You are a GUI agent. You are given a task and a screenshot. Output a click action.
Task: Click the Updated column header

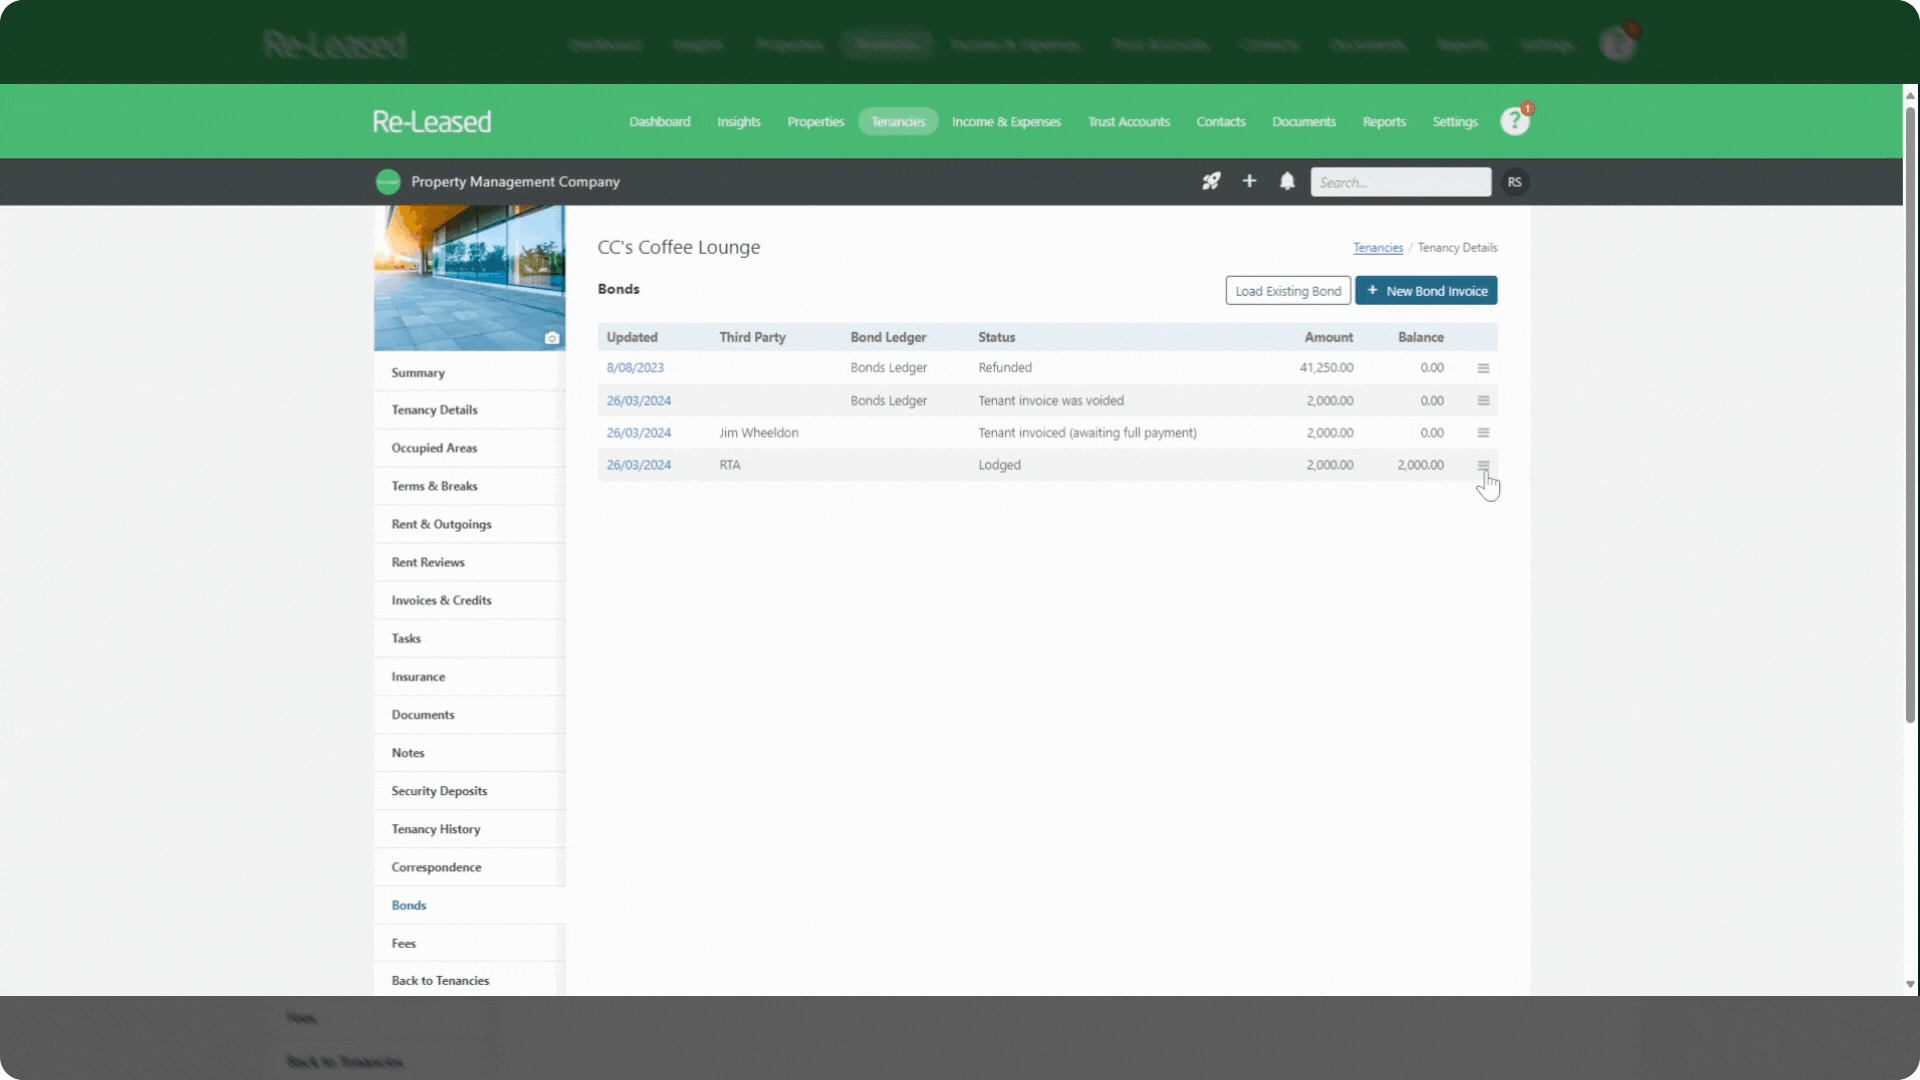[x=632, y=337]
